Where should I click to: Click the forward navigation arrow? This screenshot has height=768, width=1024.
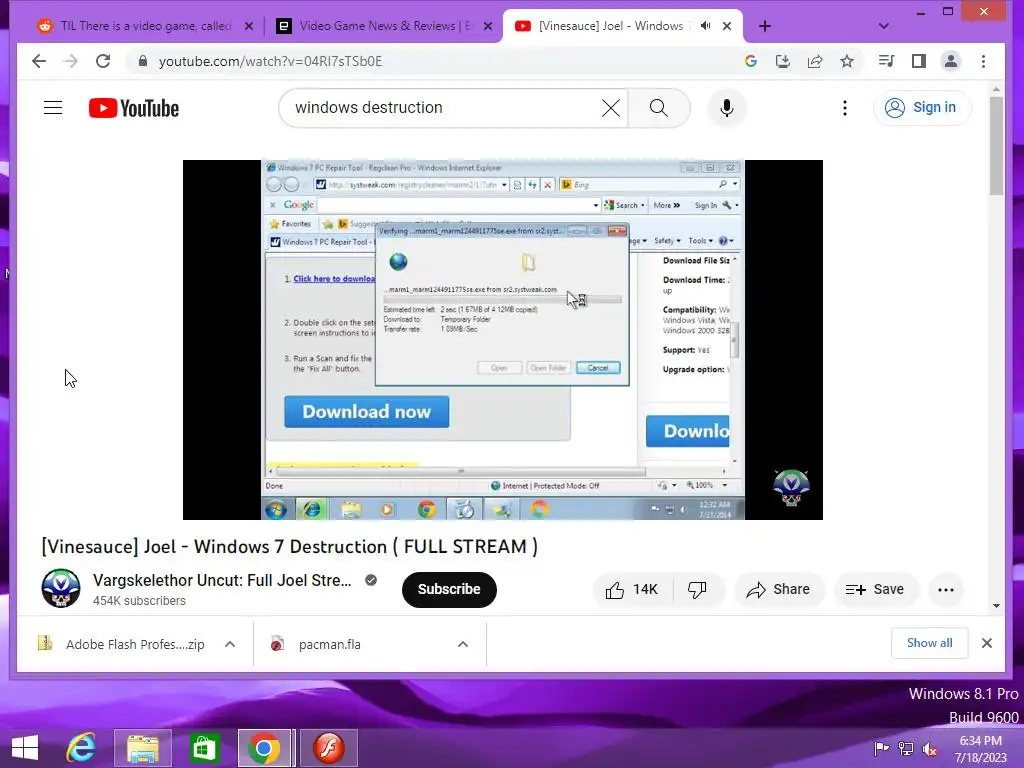coord(71,61)
